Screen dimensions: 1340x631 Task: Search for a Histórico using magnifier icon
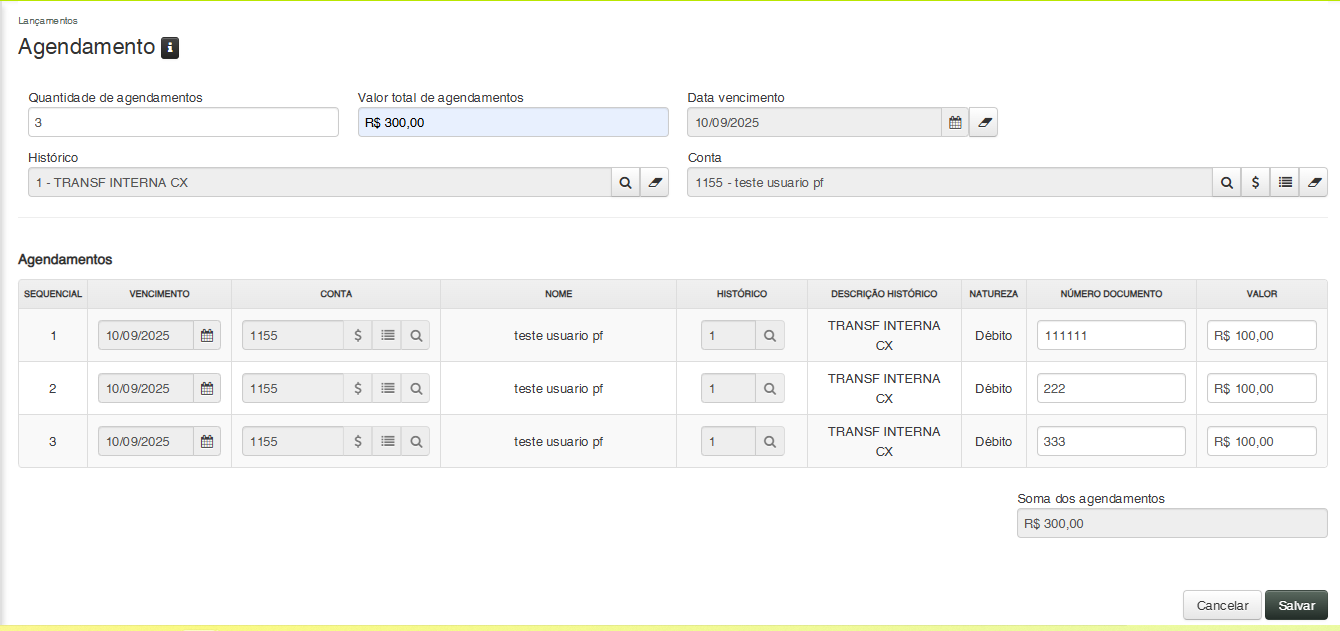pyautogui.click(x=625, y=183)
